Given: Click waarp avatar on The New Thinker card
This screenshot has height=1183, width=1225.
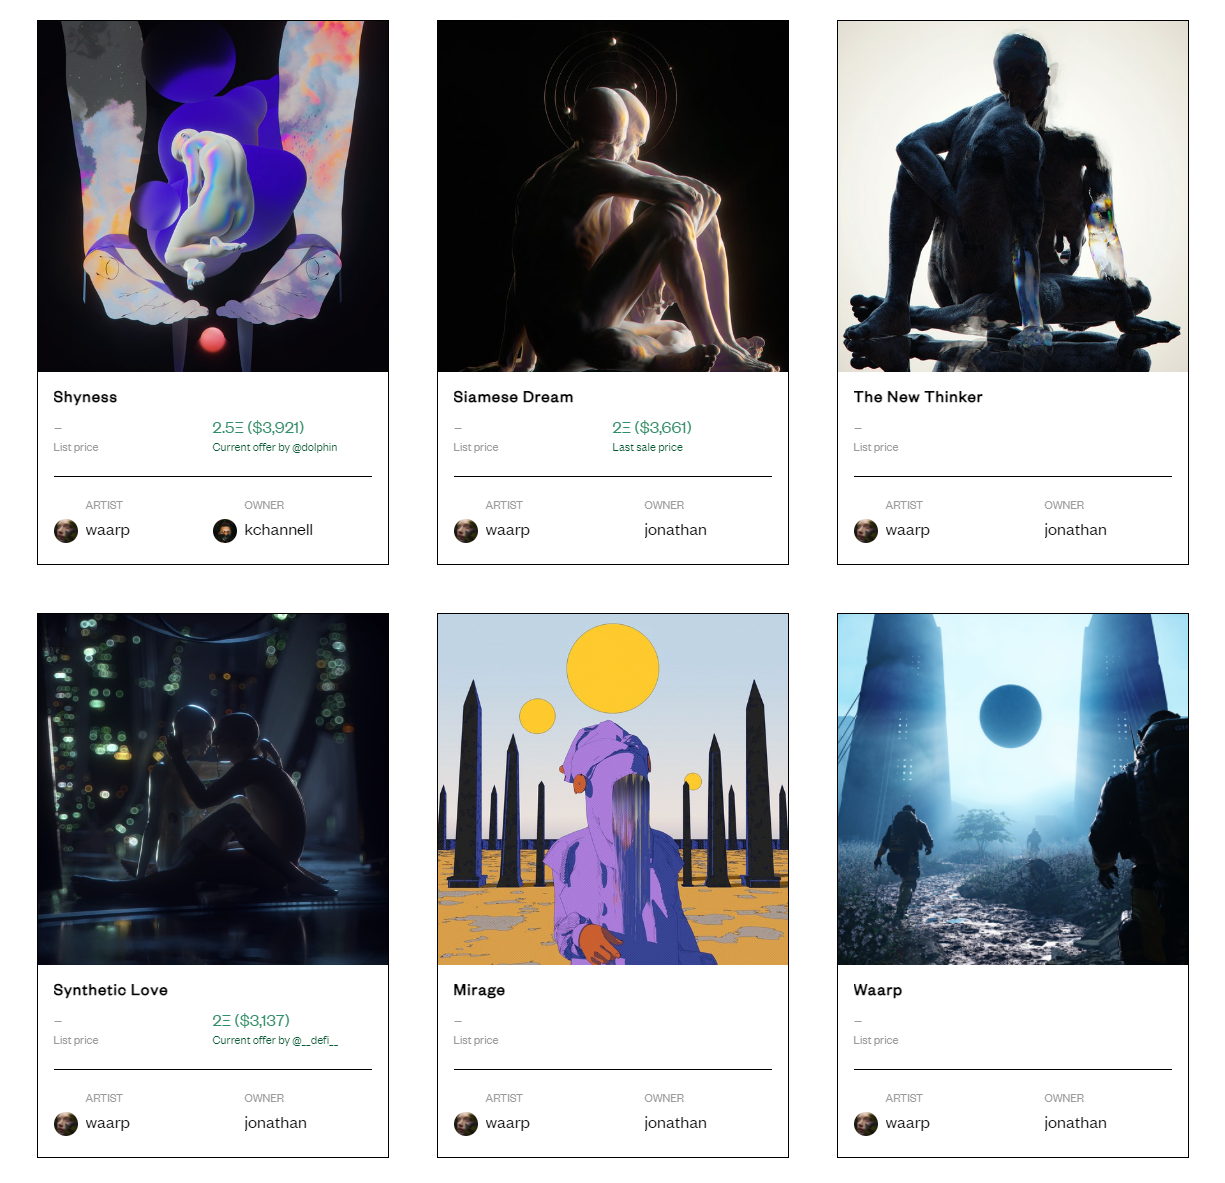Looking at the screenshot, I should [x=866, y=531].
